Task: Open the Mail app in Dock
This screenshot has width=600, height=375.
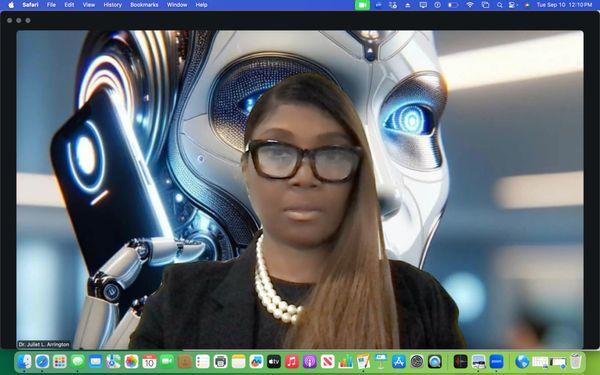Action: click(96, 361)
